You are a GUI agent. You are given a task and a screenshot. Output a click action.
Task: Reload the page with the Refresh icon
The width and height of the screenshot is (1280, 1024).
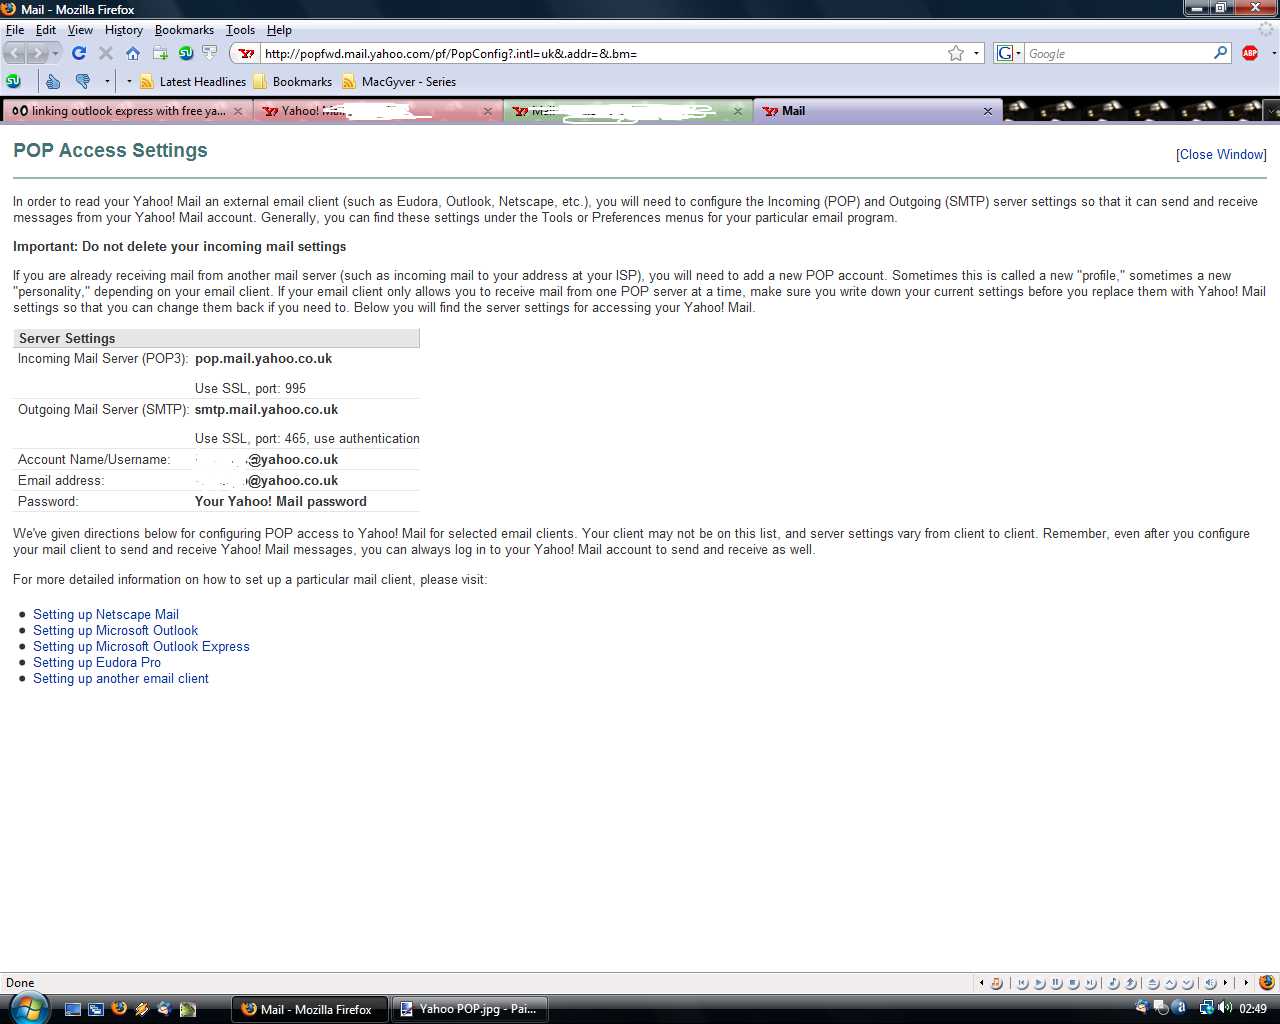(79, 53)
